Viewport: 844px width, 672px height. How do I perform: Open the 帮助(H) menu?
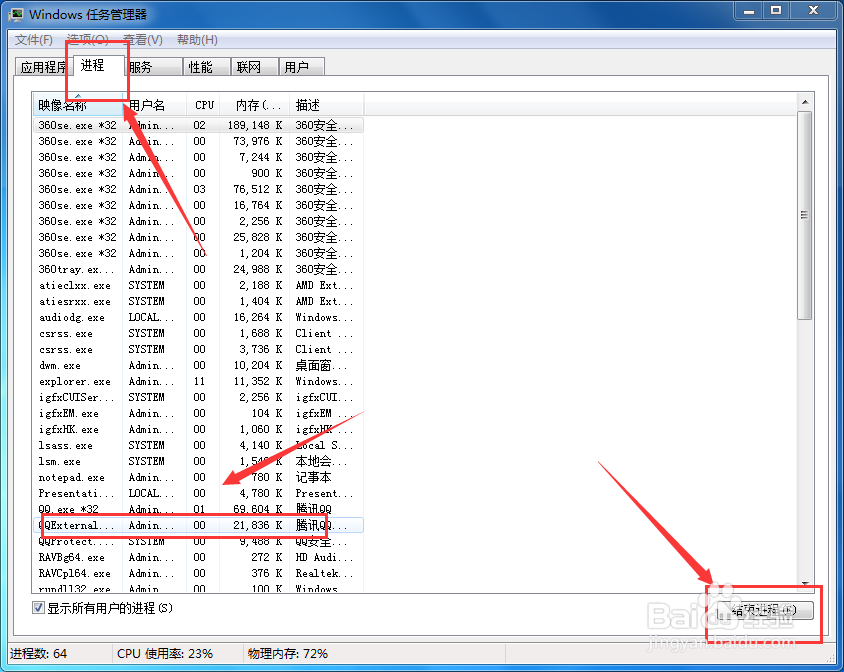(x=197, y=40)
